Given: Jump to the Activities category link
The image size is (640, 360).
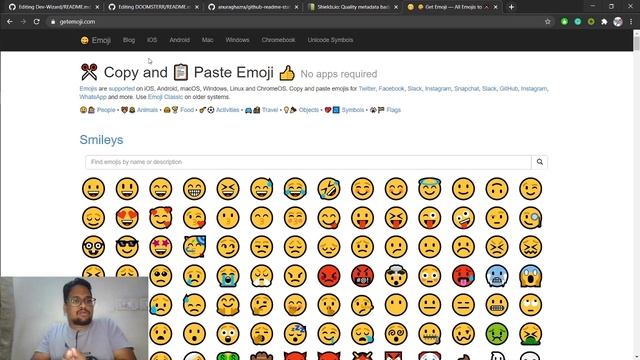Looking at the screenshot, I should (x=228, y=110).
